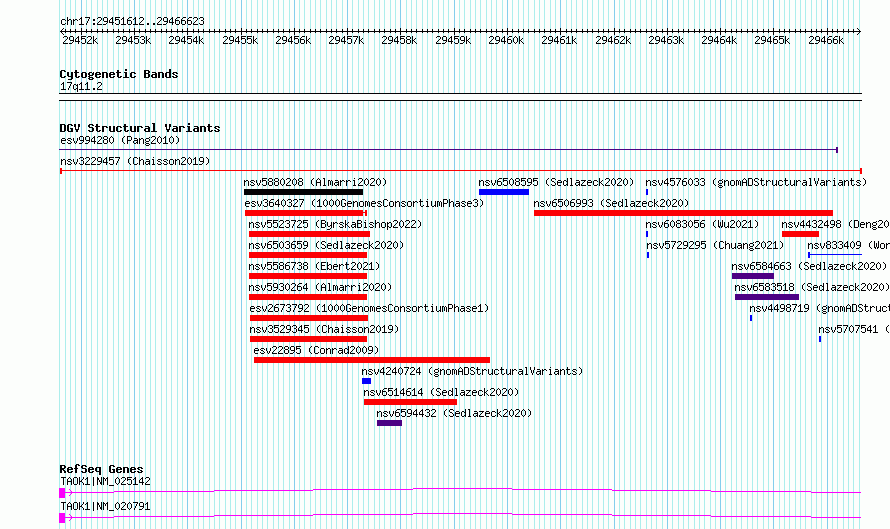
Task: Open nsv4576033 gnomADStructuralVariants label
Action: (756, 182)
